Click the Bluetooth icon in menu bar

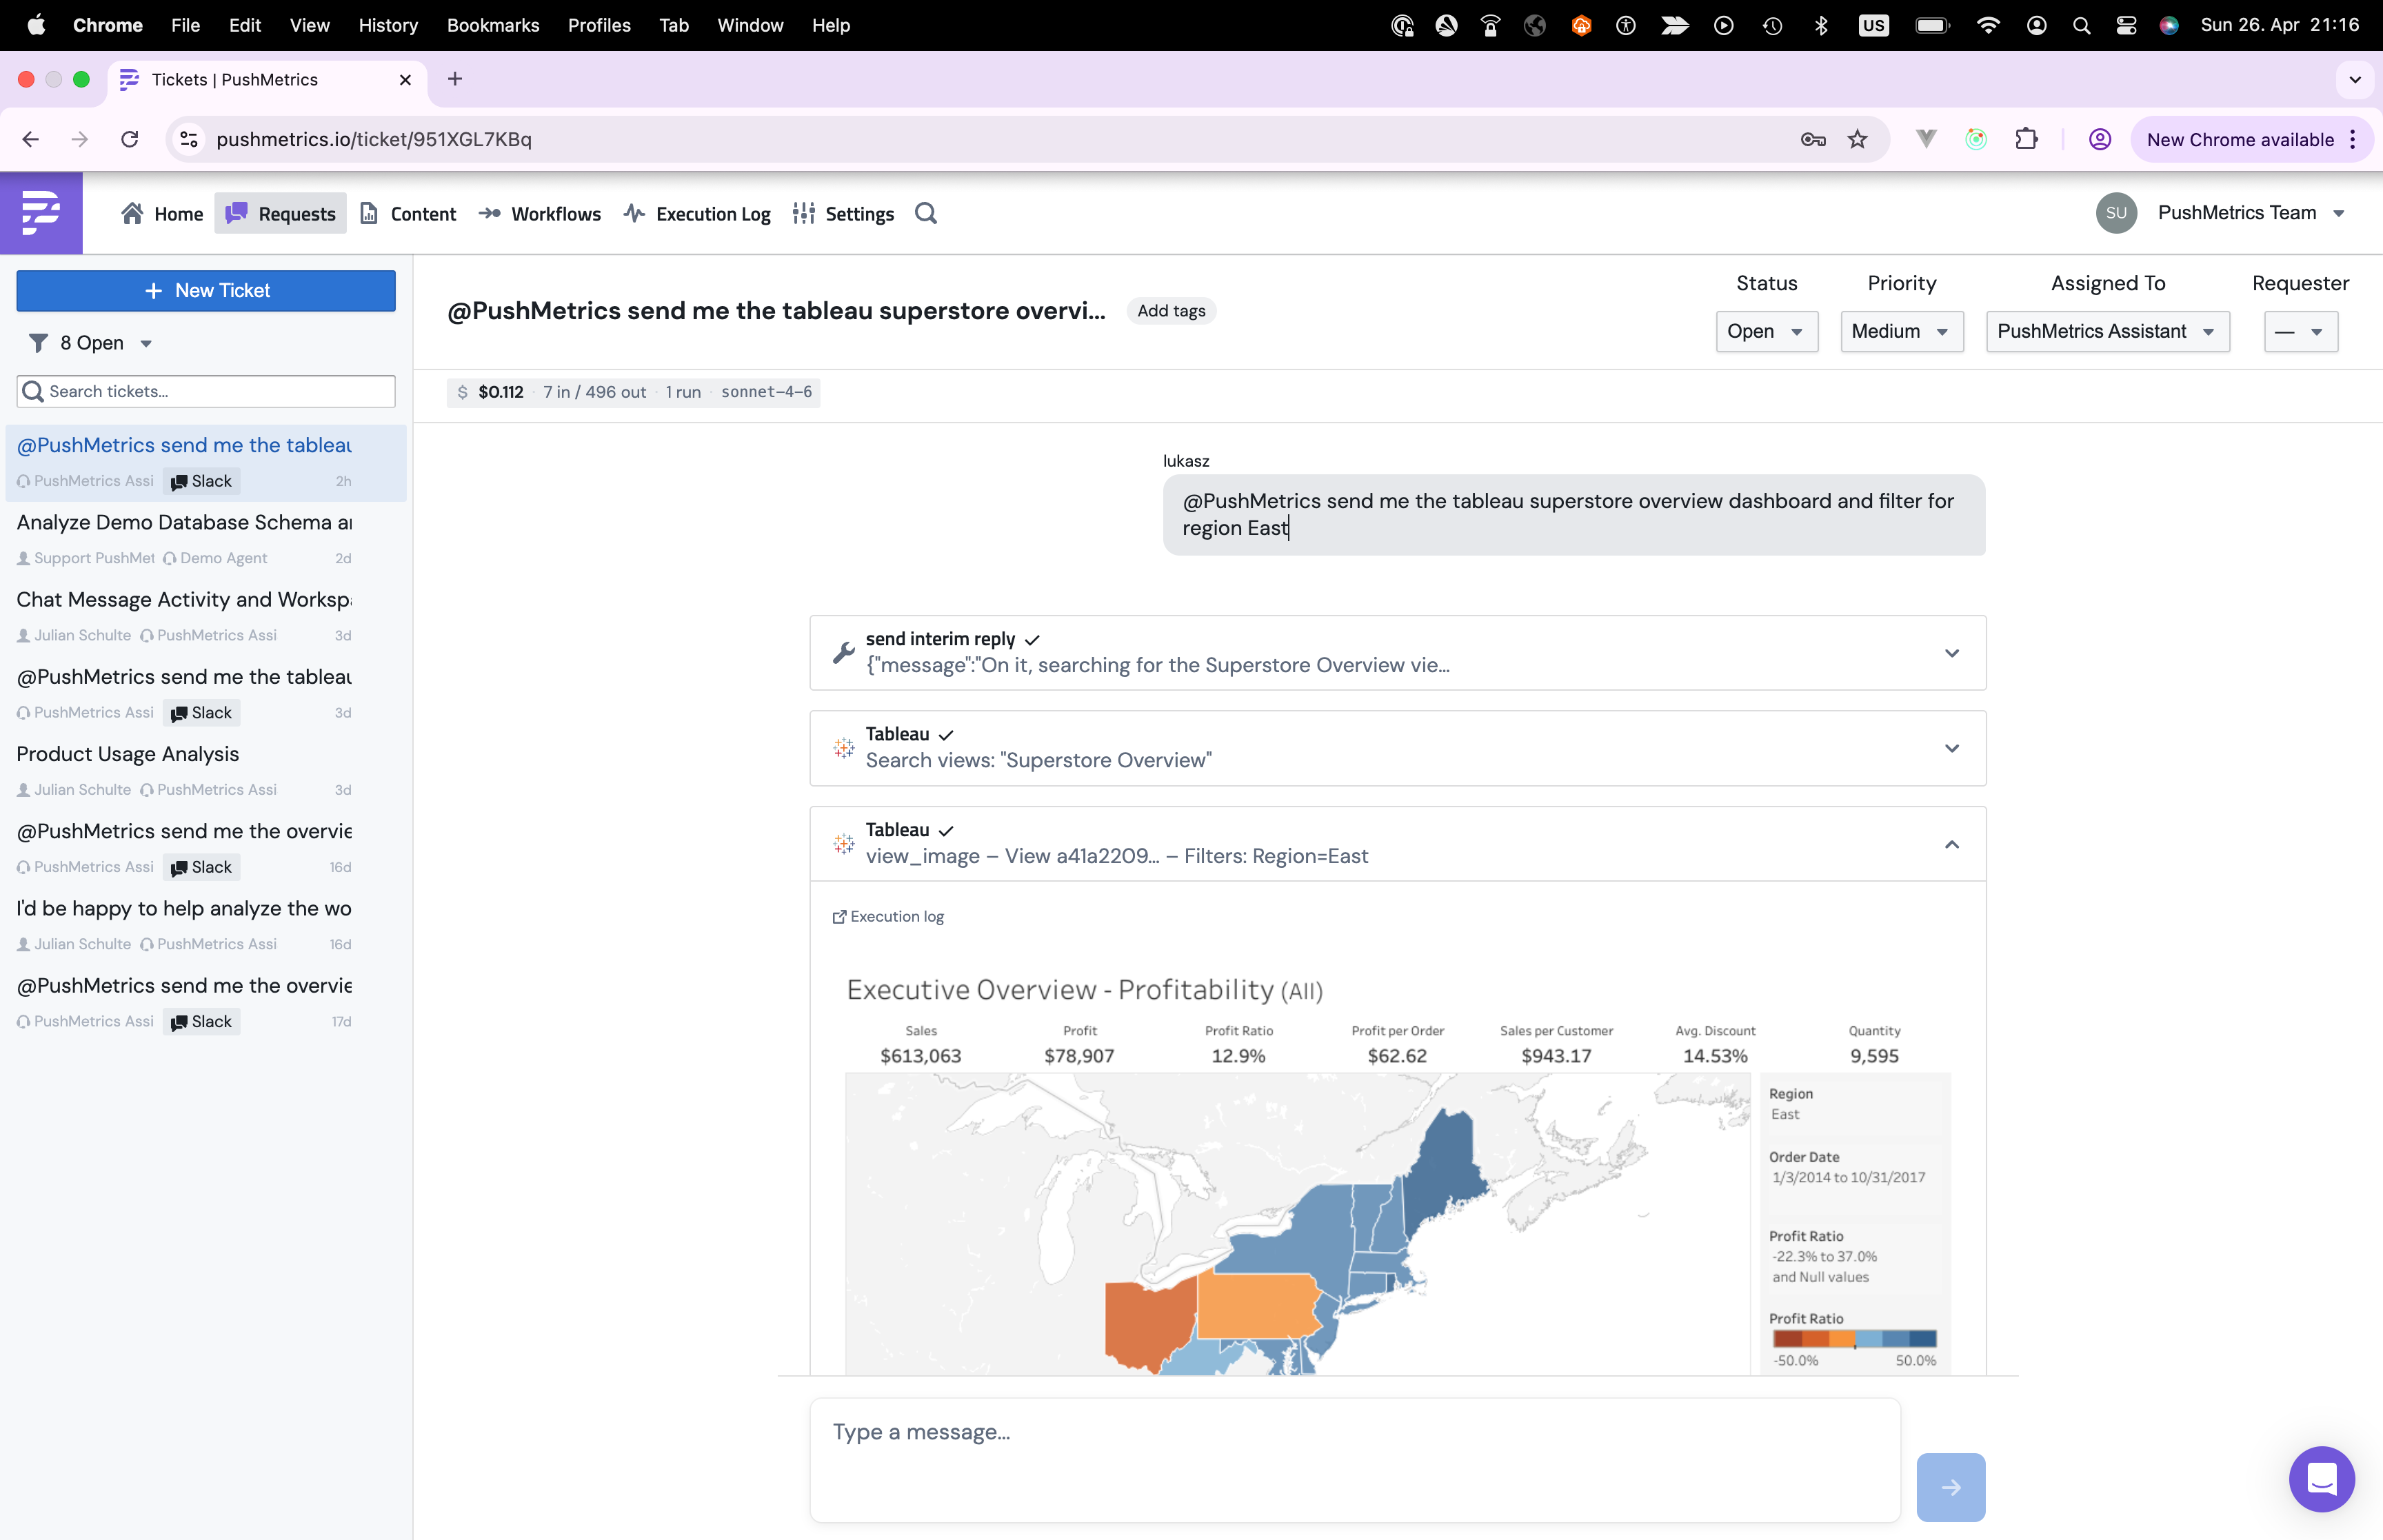pyautogui.click(x=1821, y=25)
